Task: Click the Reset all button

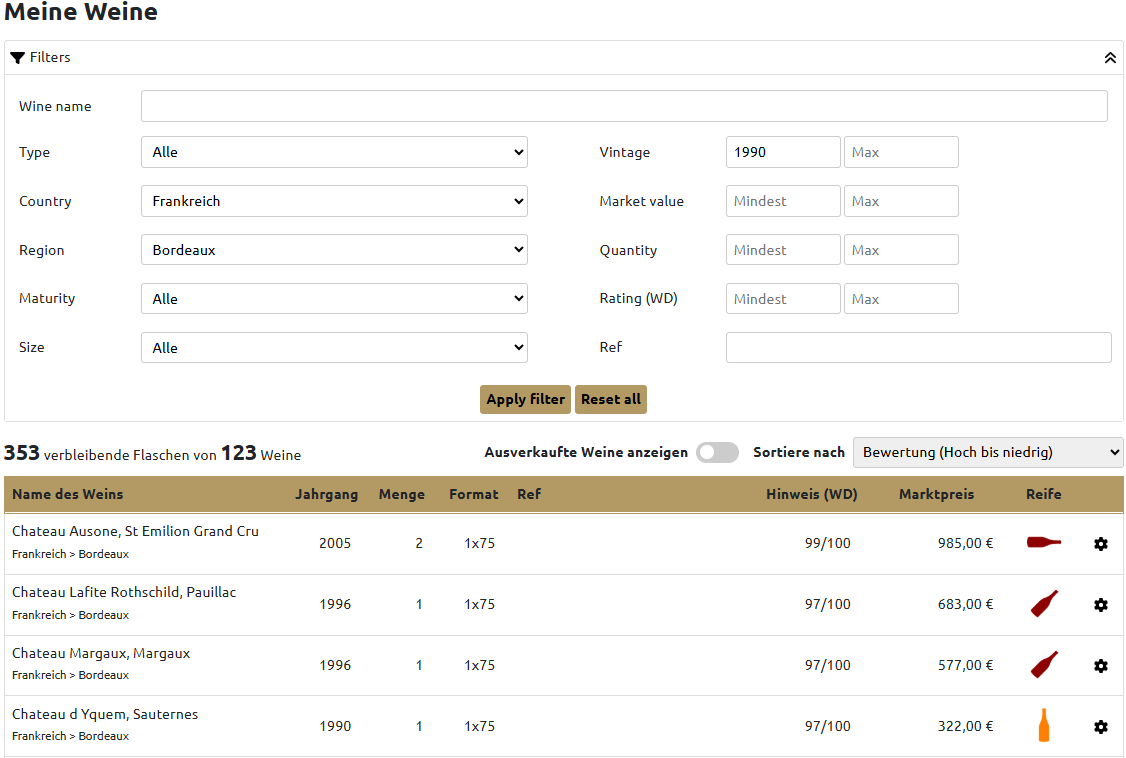Action: coord(610,399)
